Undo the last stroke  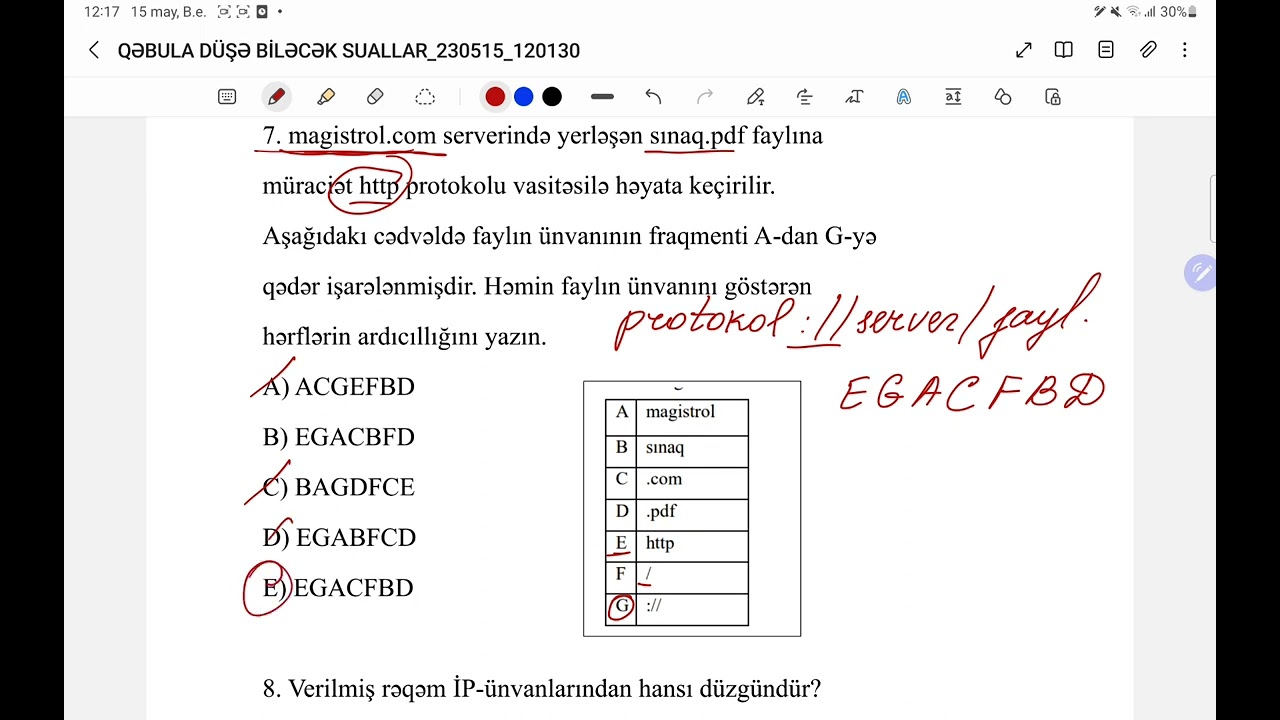653,97
